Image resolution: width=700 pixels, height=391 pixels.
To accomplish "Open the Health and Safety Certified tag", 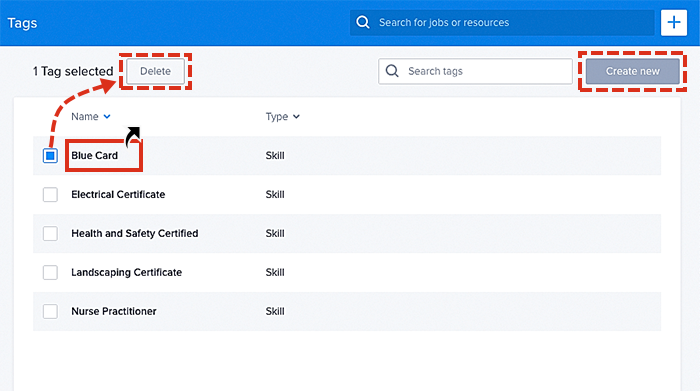I will tap(135, 233).
